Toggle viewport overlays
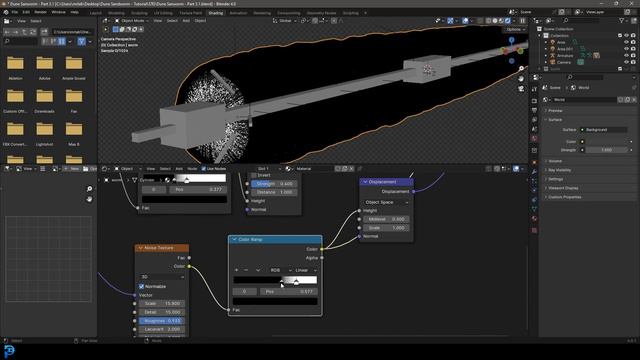This screenshot has width=640, height=360. click(x=465, y=20)
